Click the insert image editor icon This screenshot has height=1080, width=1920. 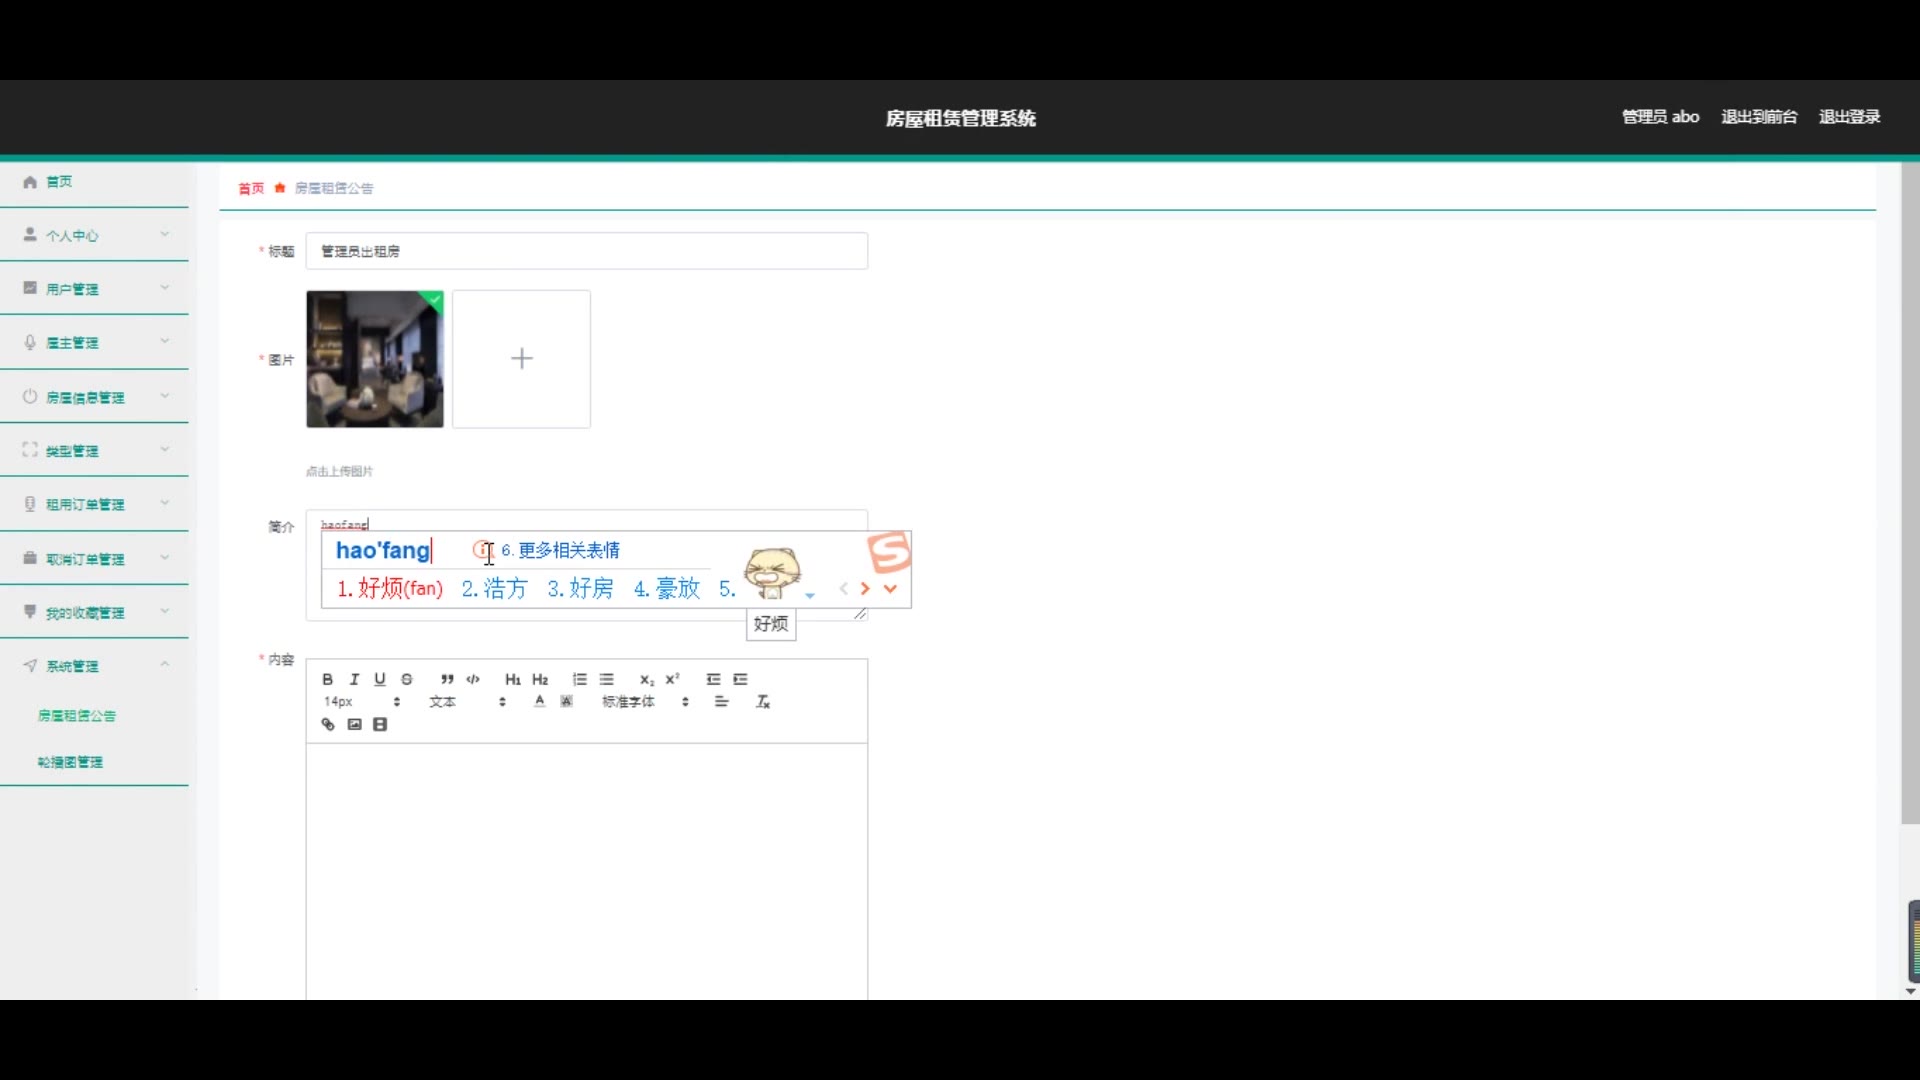point(354,725)
